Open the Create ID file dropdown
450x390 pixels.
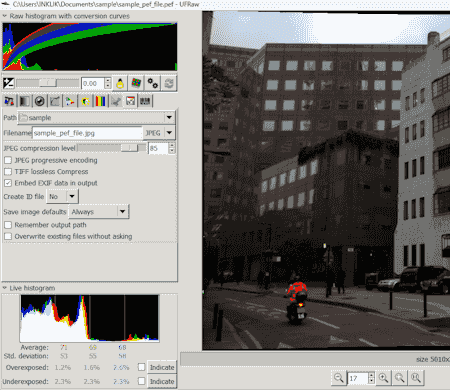63,197
